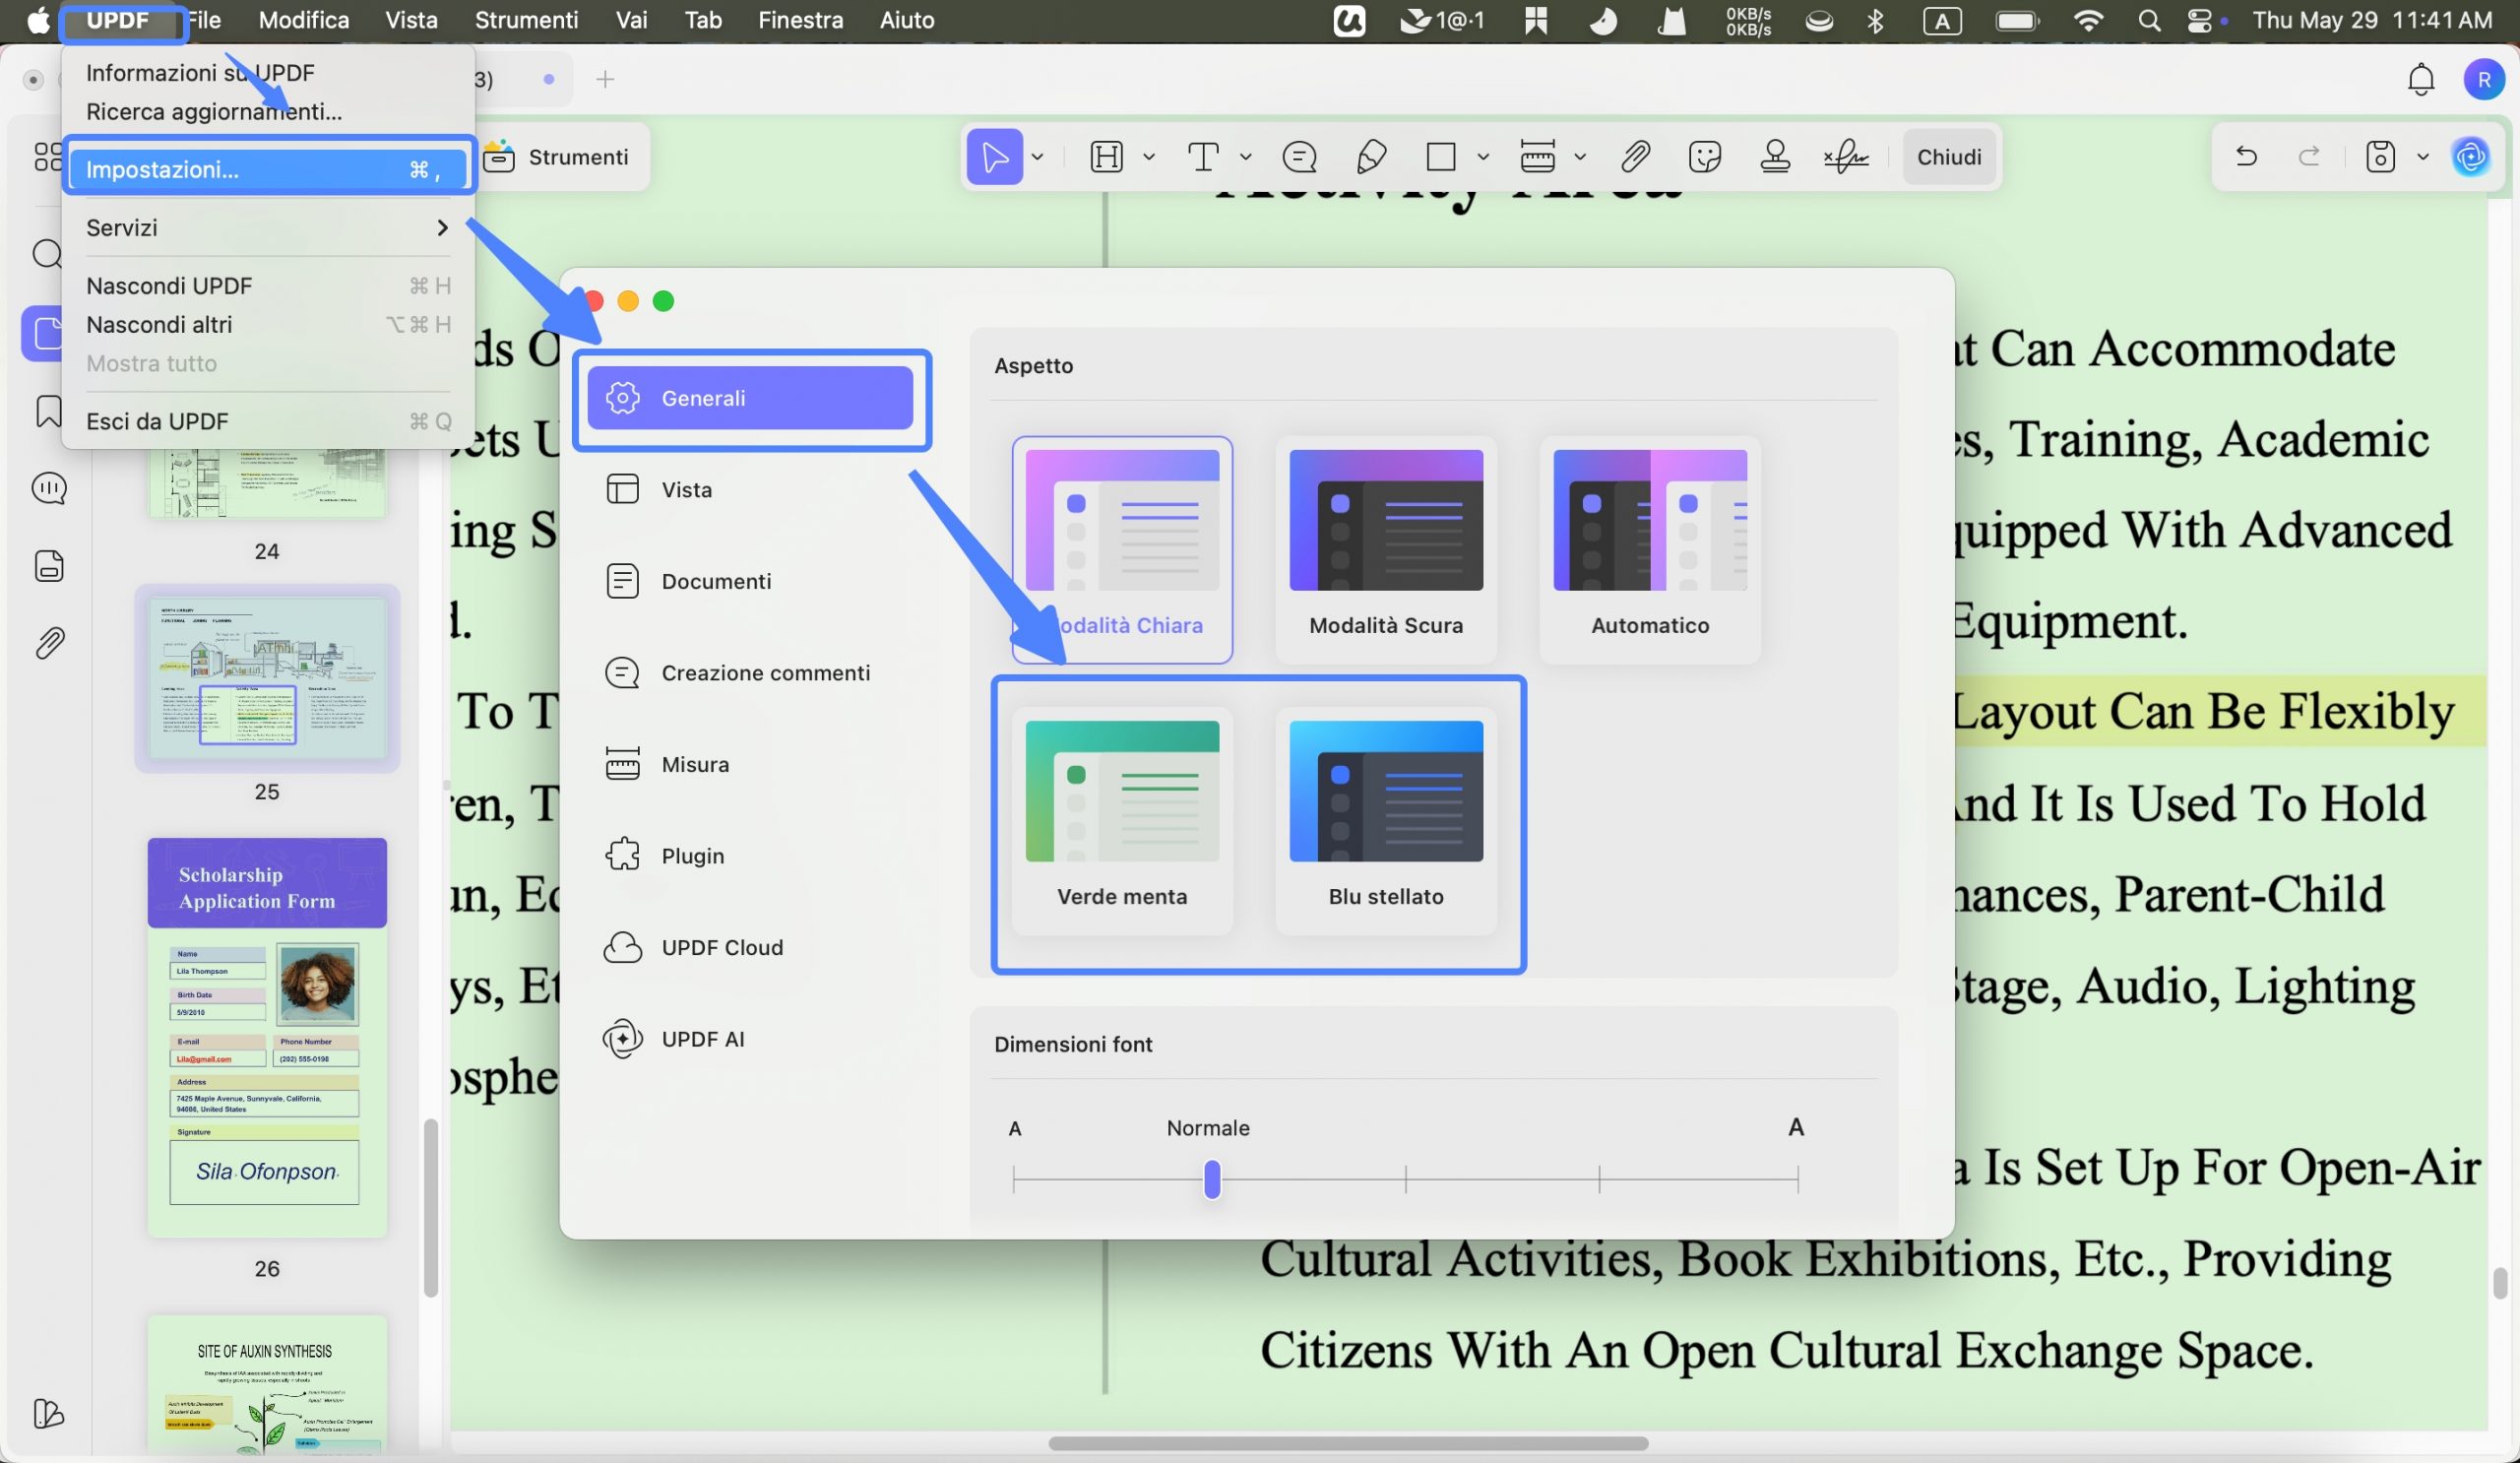Viewport: 2520px width, 1463px height.
Task: Open the Vista menu in menu bar
Action: (x=412, y=20)
